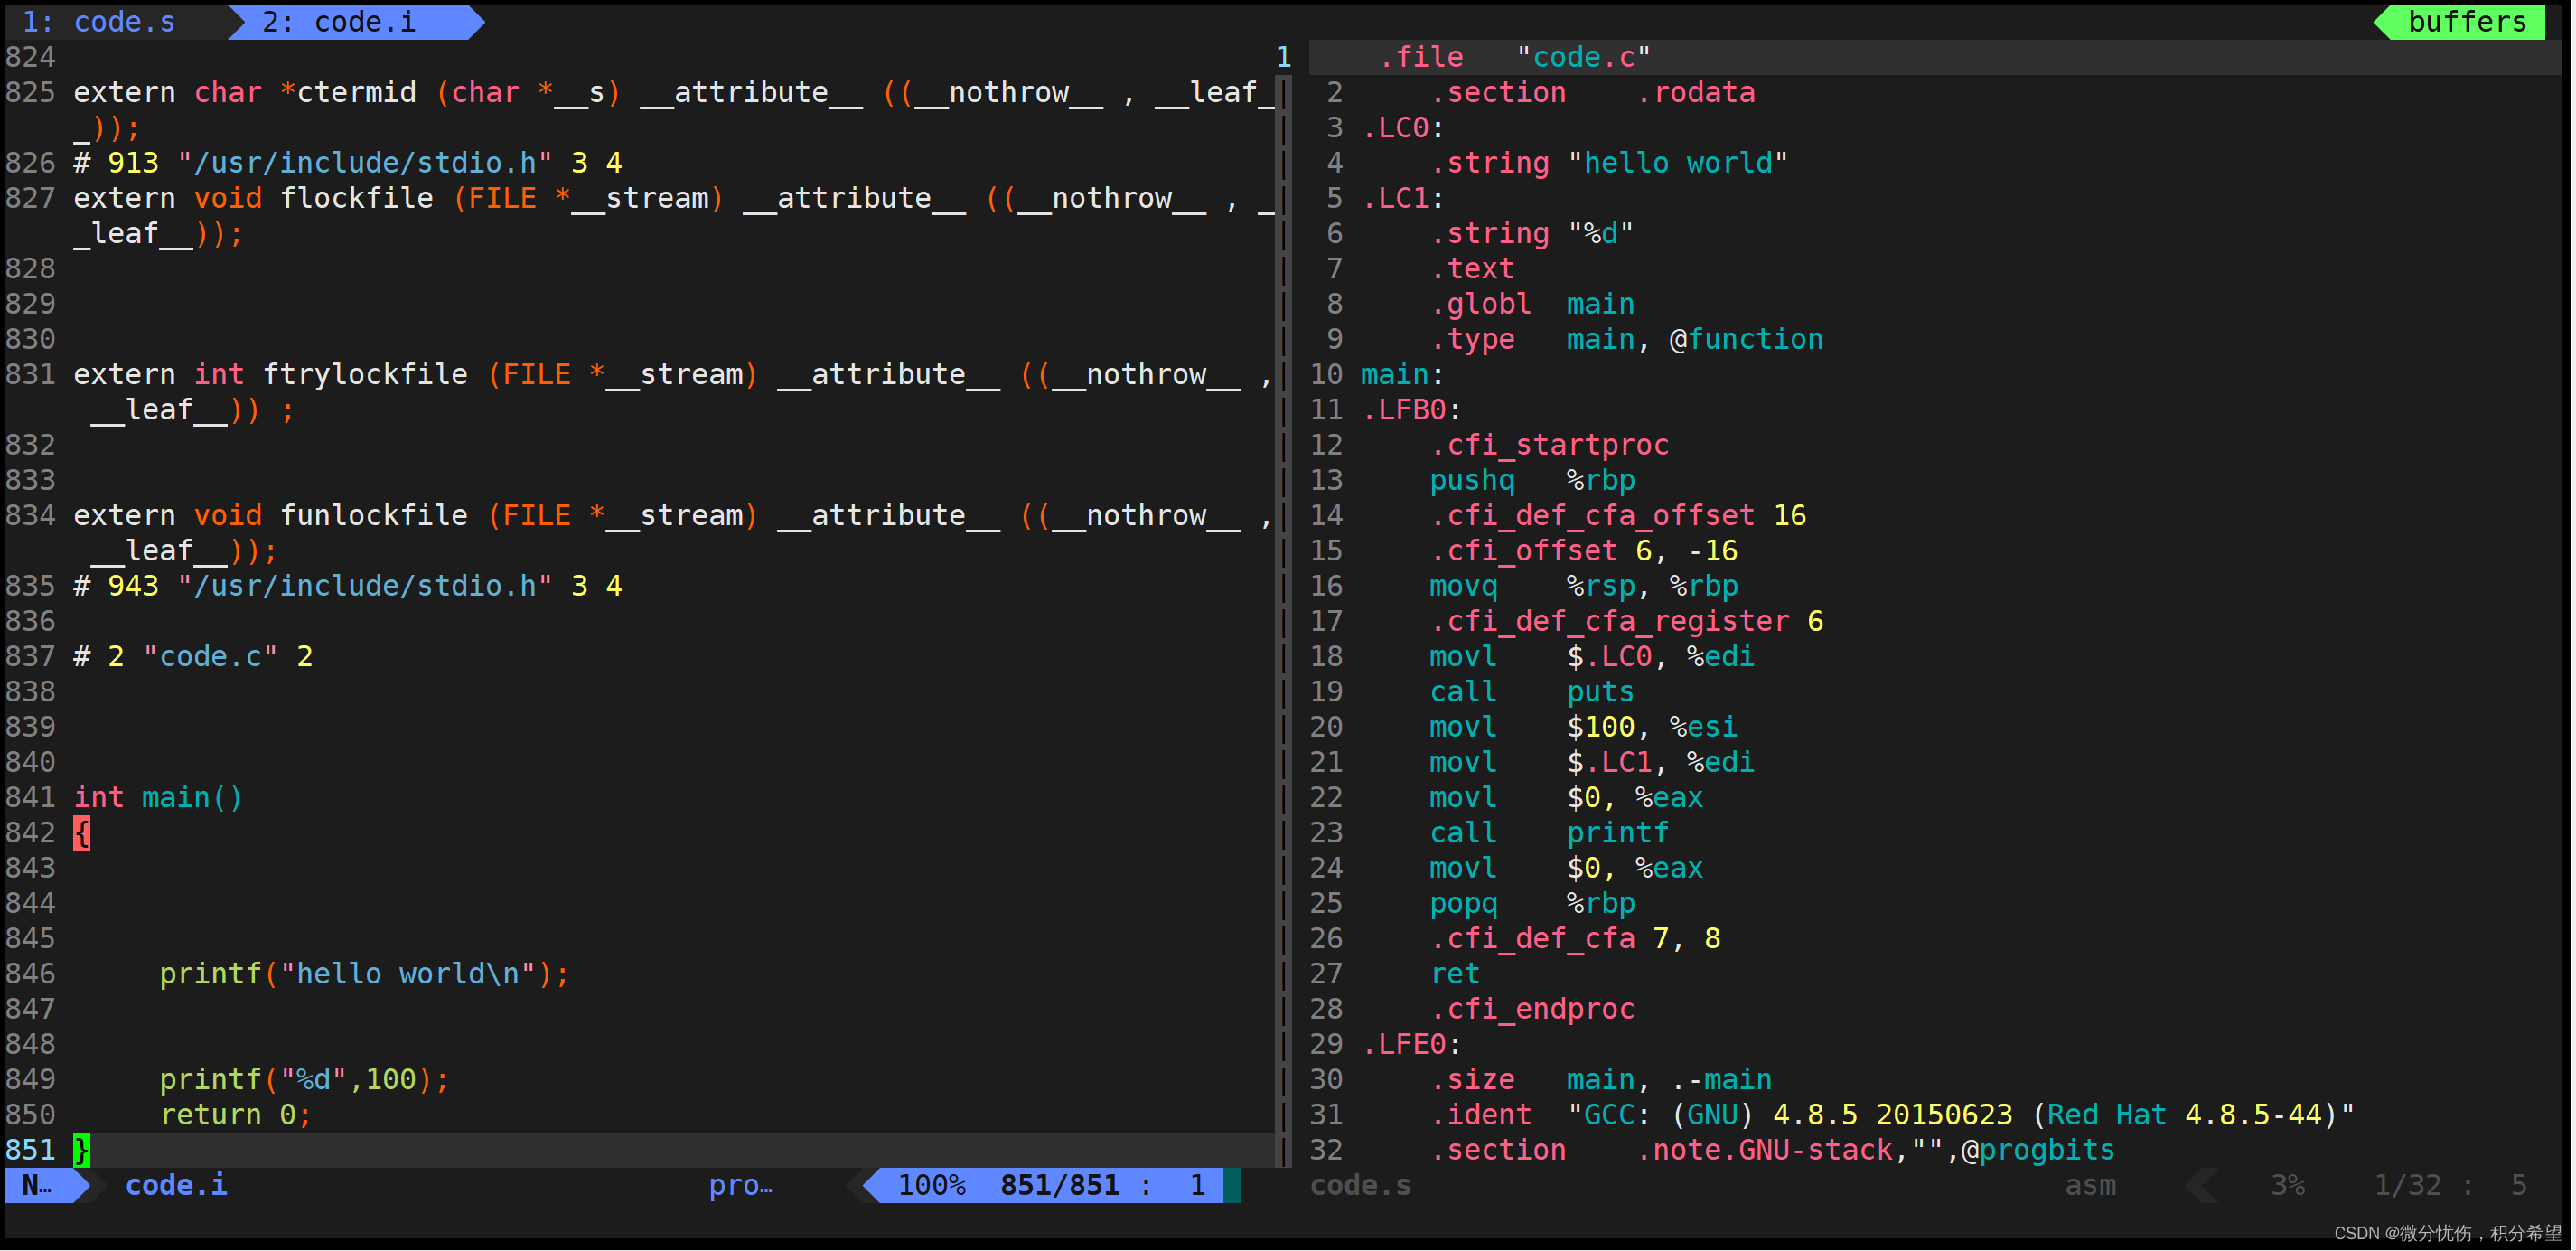Place cursor on int main() line

pos(158,797)
